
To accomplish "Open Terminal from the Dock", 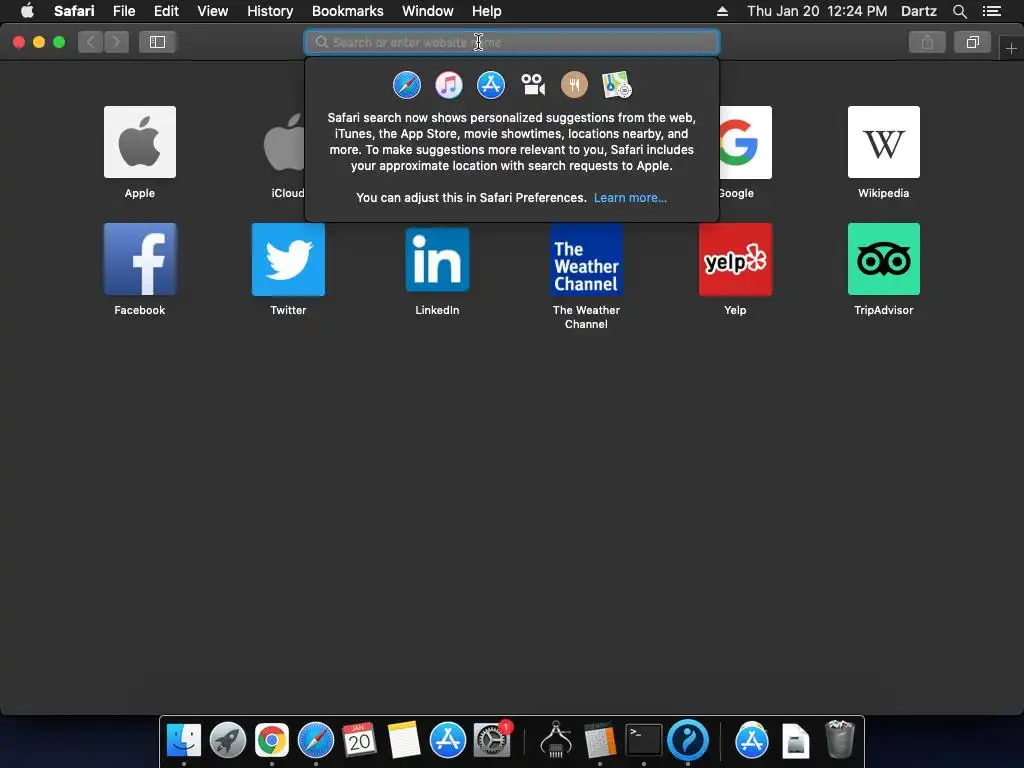I will coord(643,740).
